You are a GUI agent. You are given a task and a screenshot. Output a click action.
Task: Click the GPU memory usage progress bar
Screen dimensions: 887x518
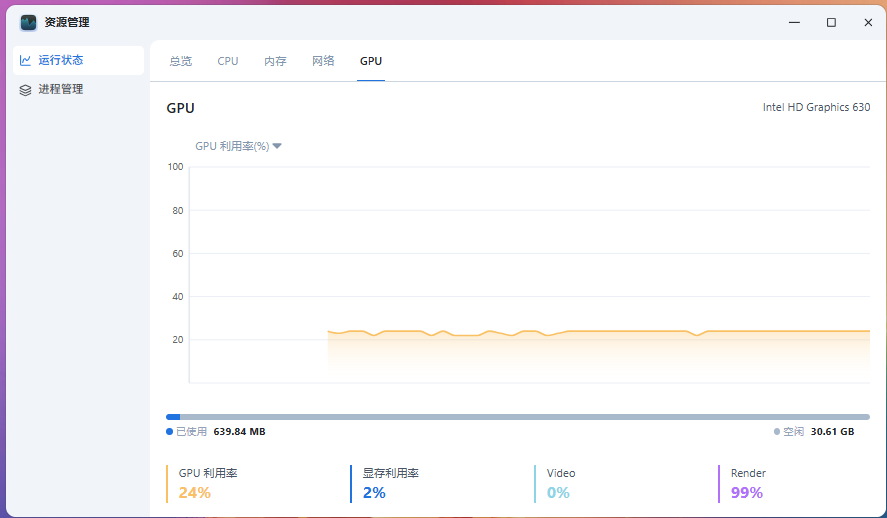click(x=518, y=417)
